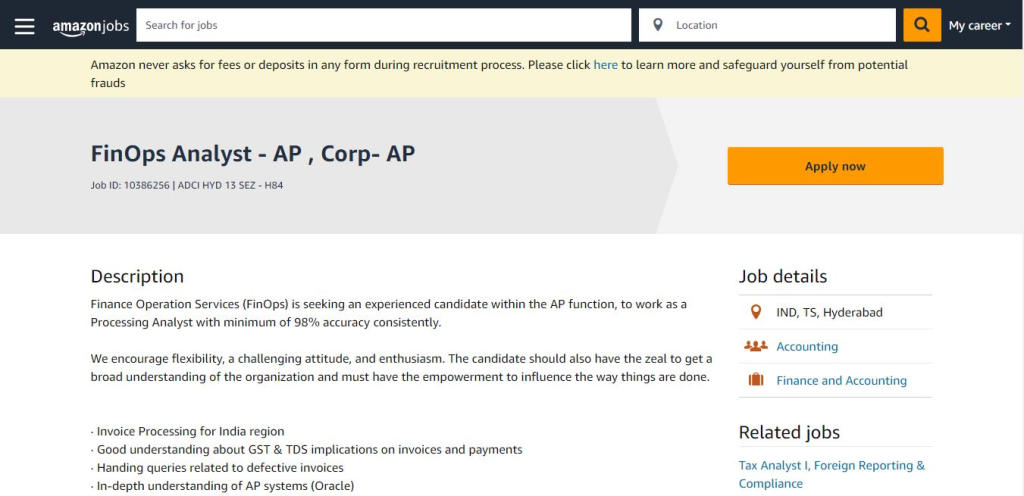Open Tax Analyst I related job link
The image size is (1024, 496).
[831, 474]
